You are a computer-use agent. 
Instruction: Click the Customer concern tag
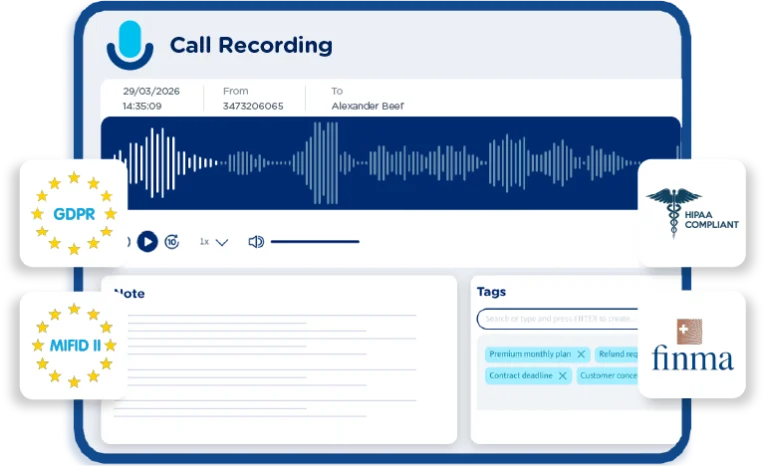click(x=608, y=375)
